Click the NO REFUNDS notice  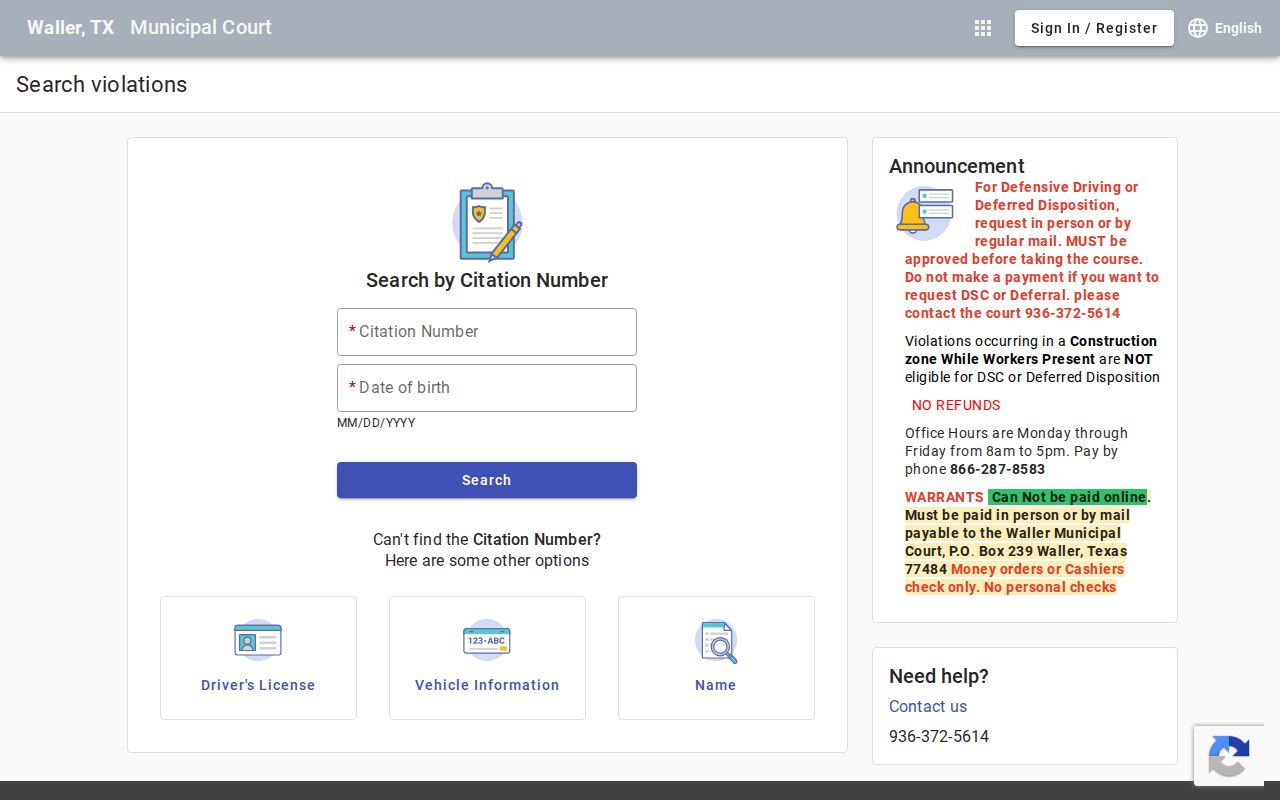(x=956, y=405)
